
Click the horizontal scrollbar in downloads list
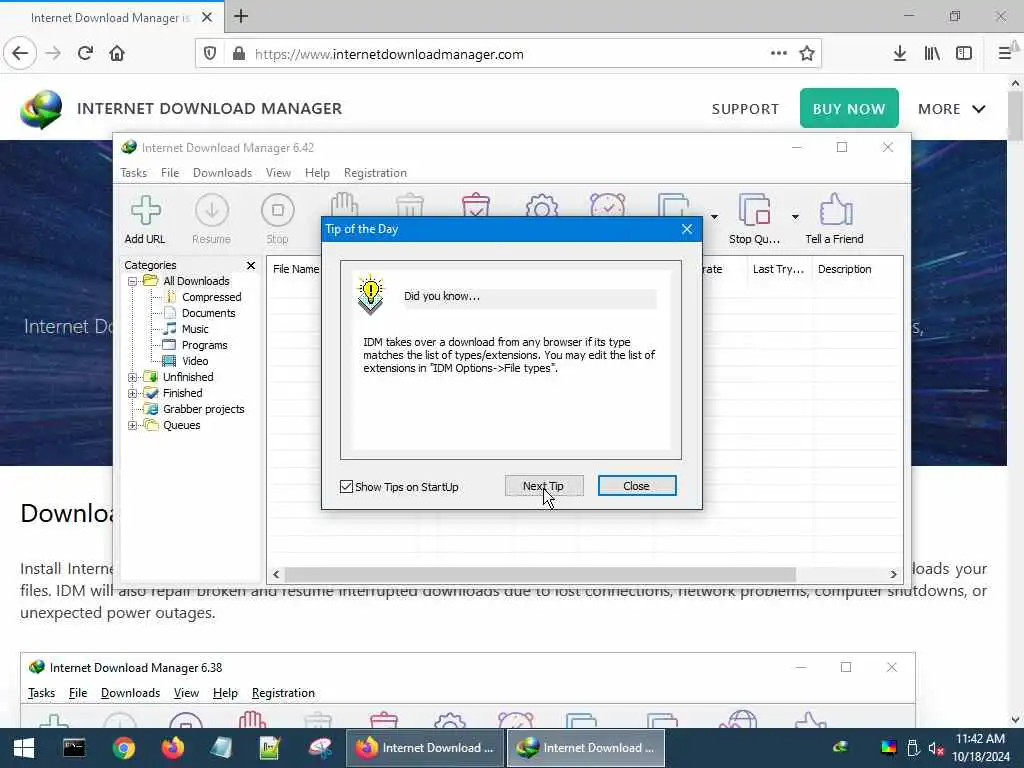pos(540,575)
